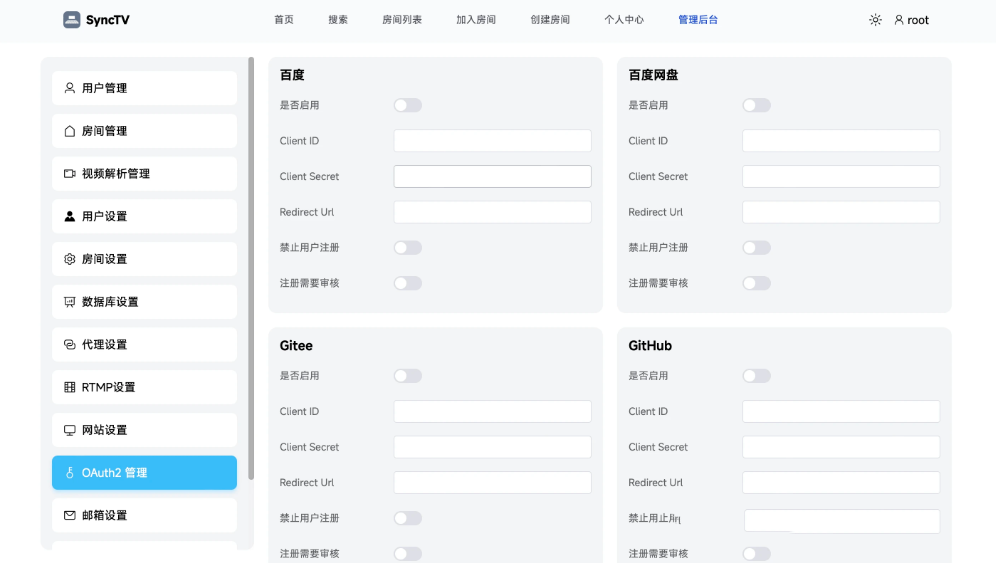Toggle 禁止用户注册 in the 百度 card

click(408, 247)
